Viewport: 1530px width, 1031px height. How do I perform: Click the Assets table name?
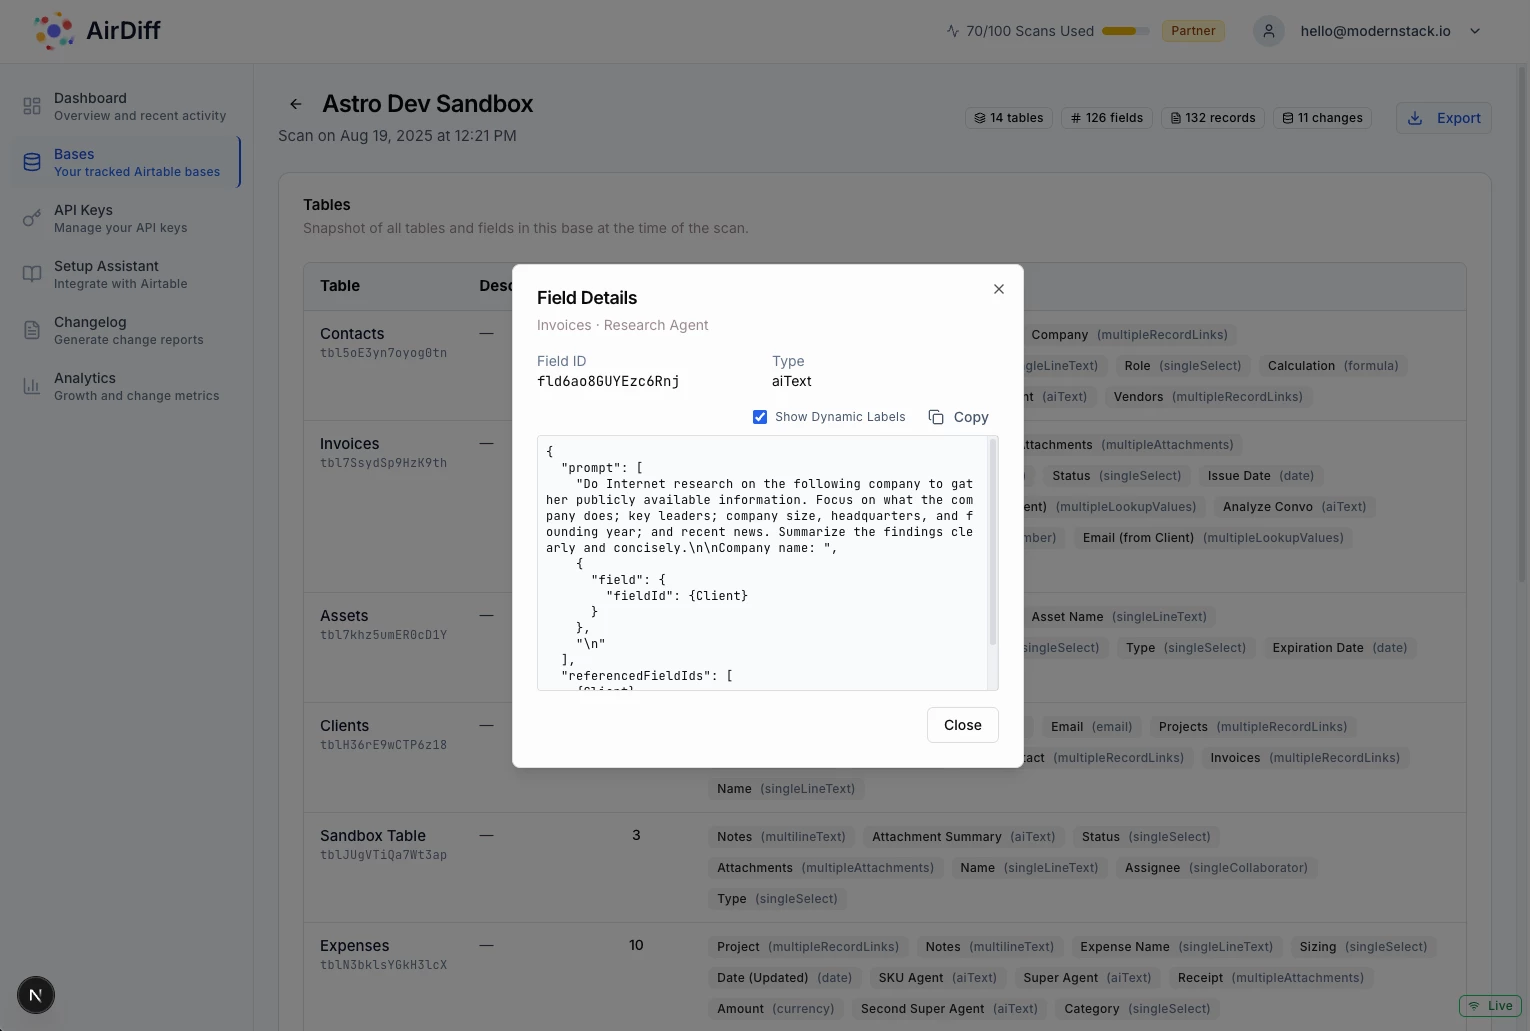pyautogui.click(x=344, y=616)
